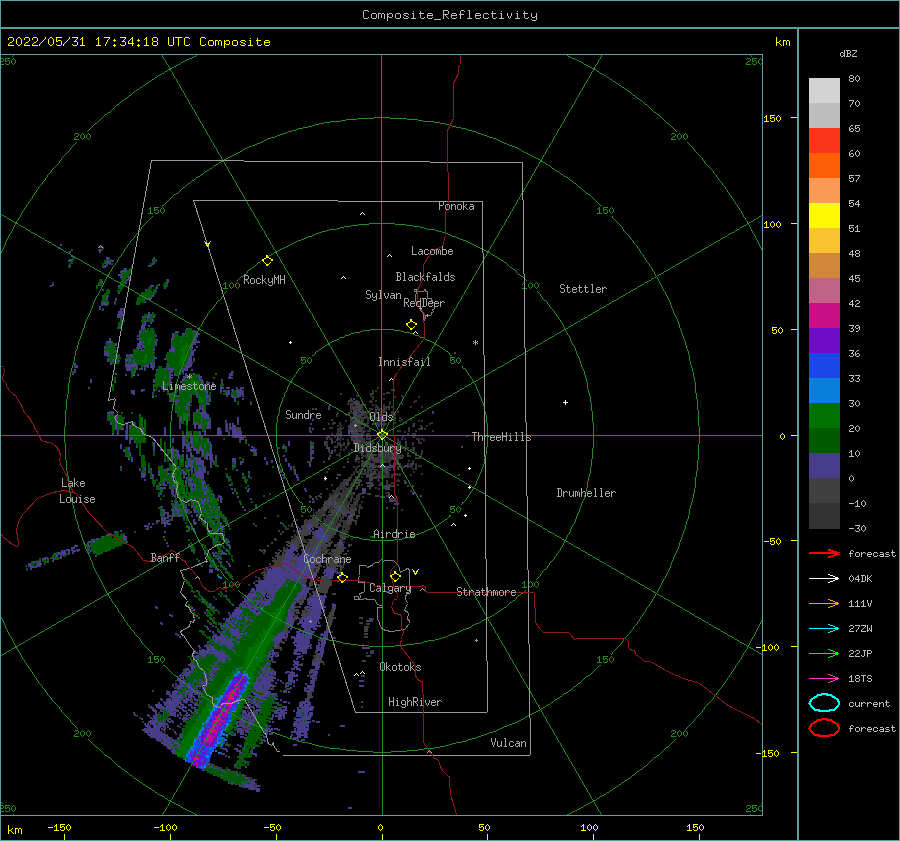
Task: Click the Didsbury city label
Action: click(x=377, y=448)
